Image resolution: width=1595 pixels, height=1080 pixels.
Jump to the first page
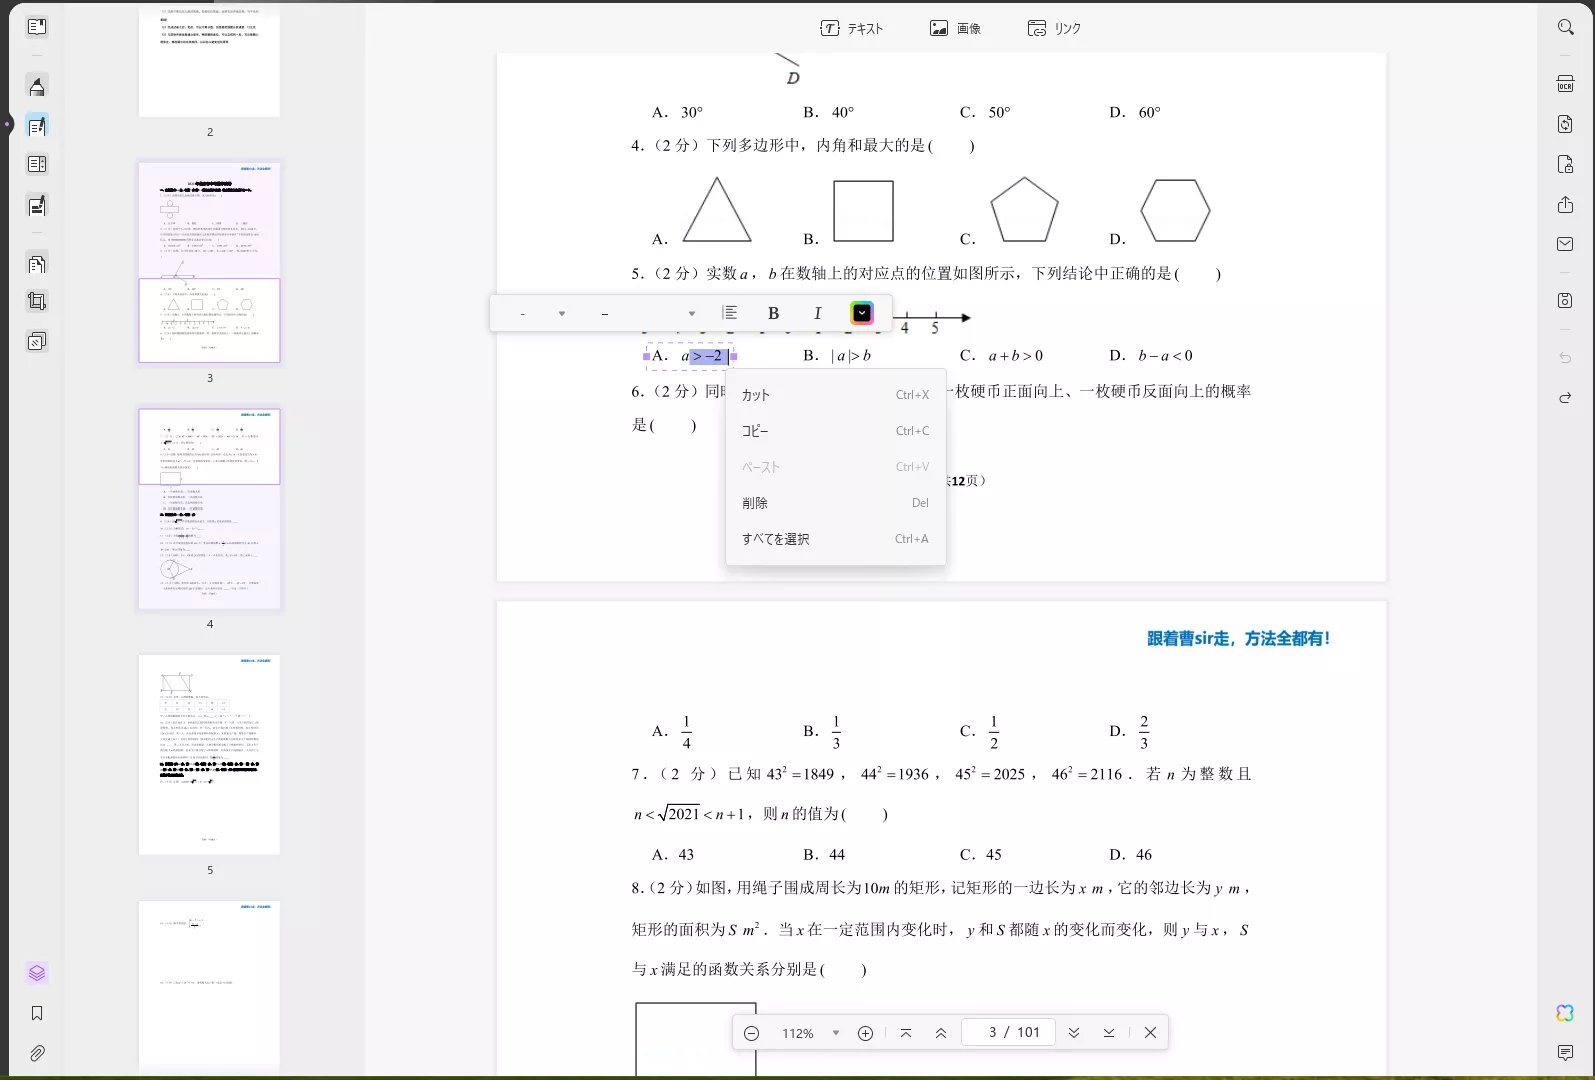click(x=906, y=1033)
